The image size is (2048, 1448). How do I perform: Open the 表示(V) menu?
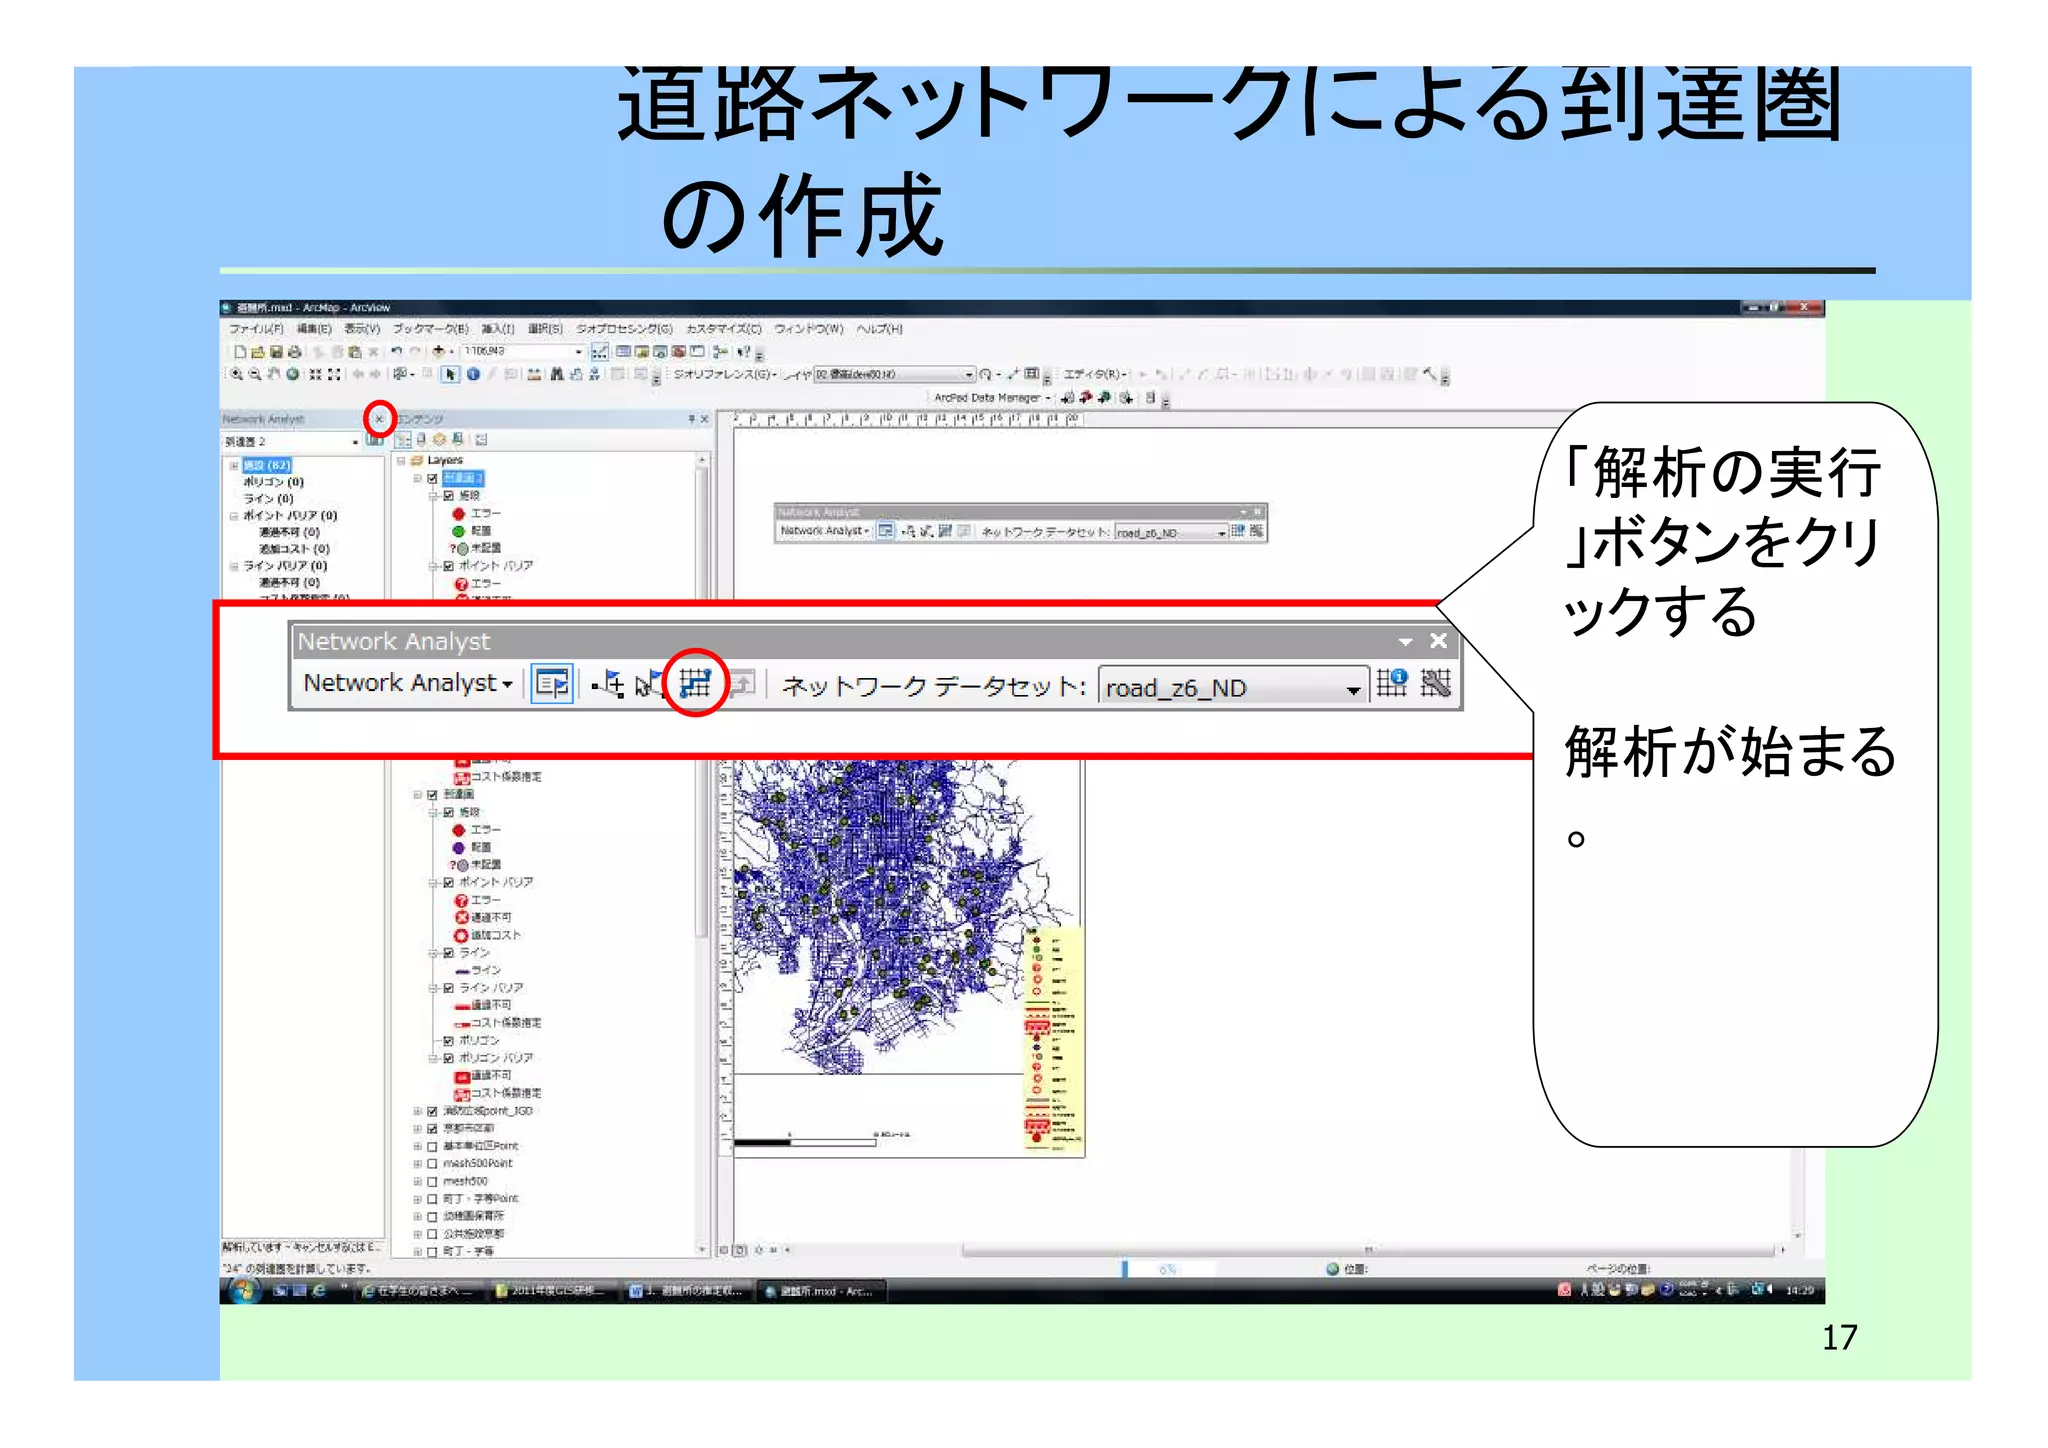(x=362, y=329)
